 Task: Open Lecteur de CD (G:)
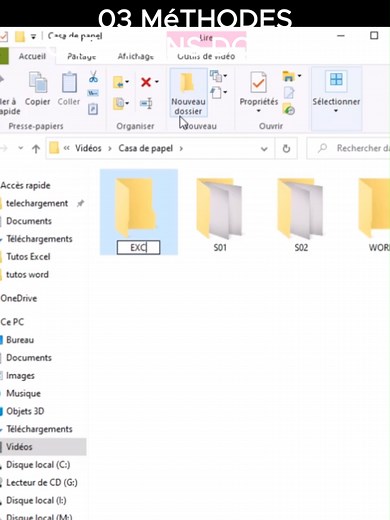pyautogui.click(x=42, y=483)
